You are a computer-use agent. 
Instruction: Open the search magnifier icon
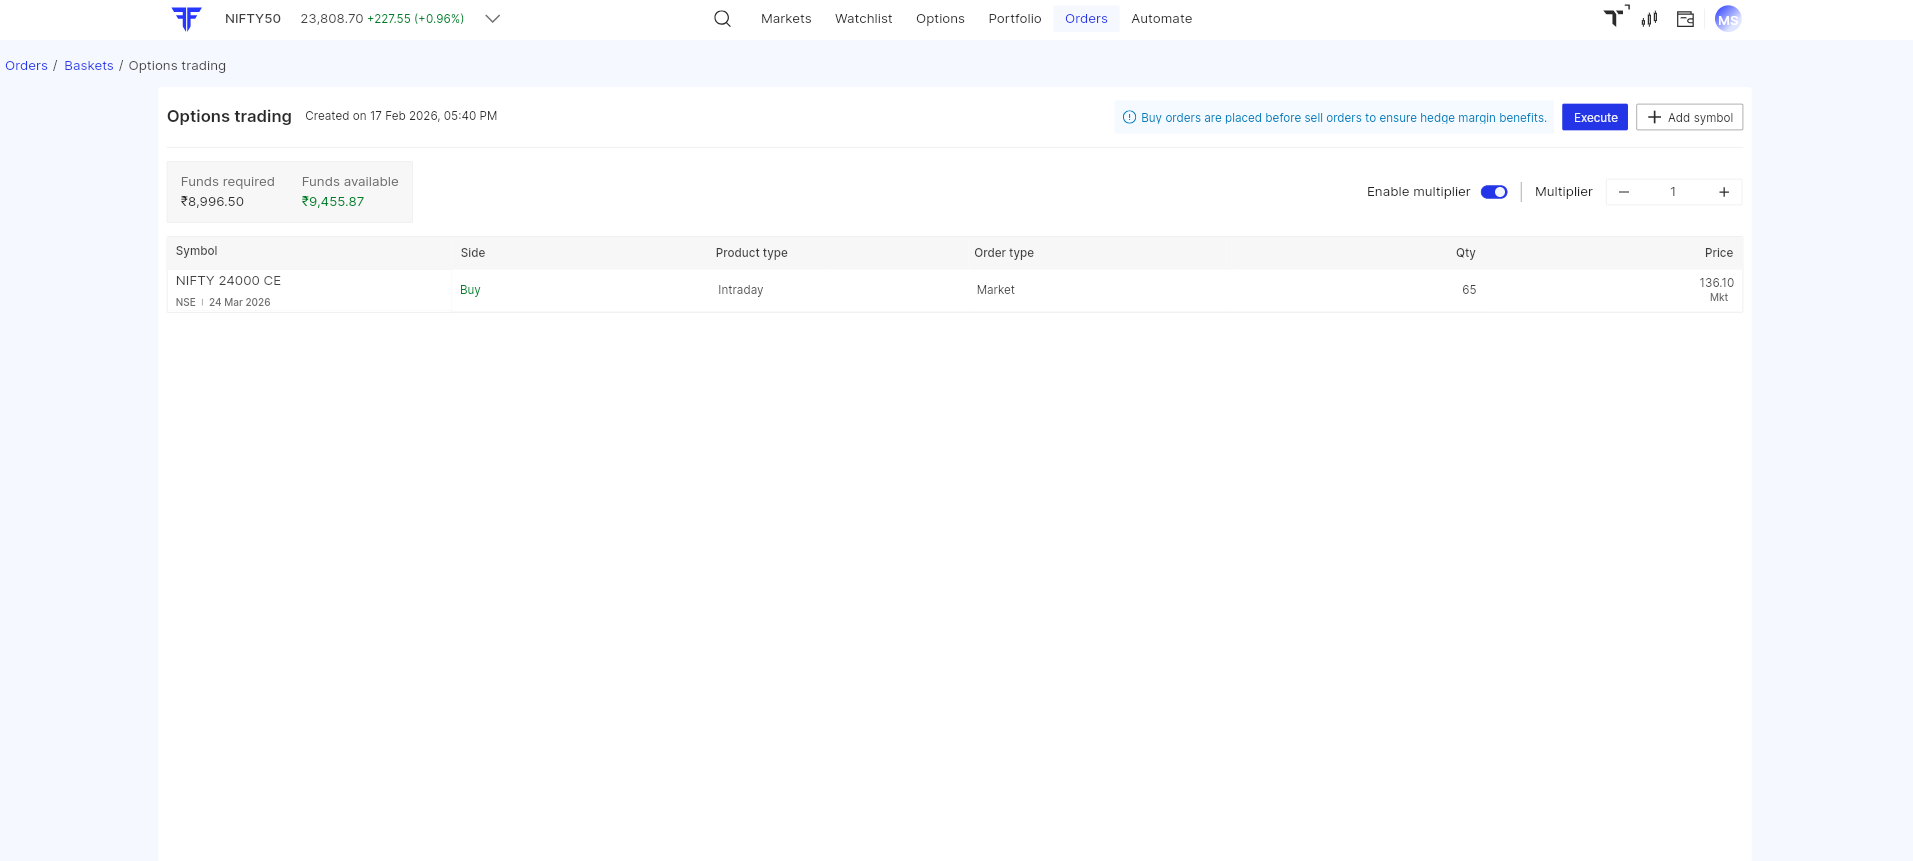click(722, 19)
